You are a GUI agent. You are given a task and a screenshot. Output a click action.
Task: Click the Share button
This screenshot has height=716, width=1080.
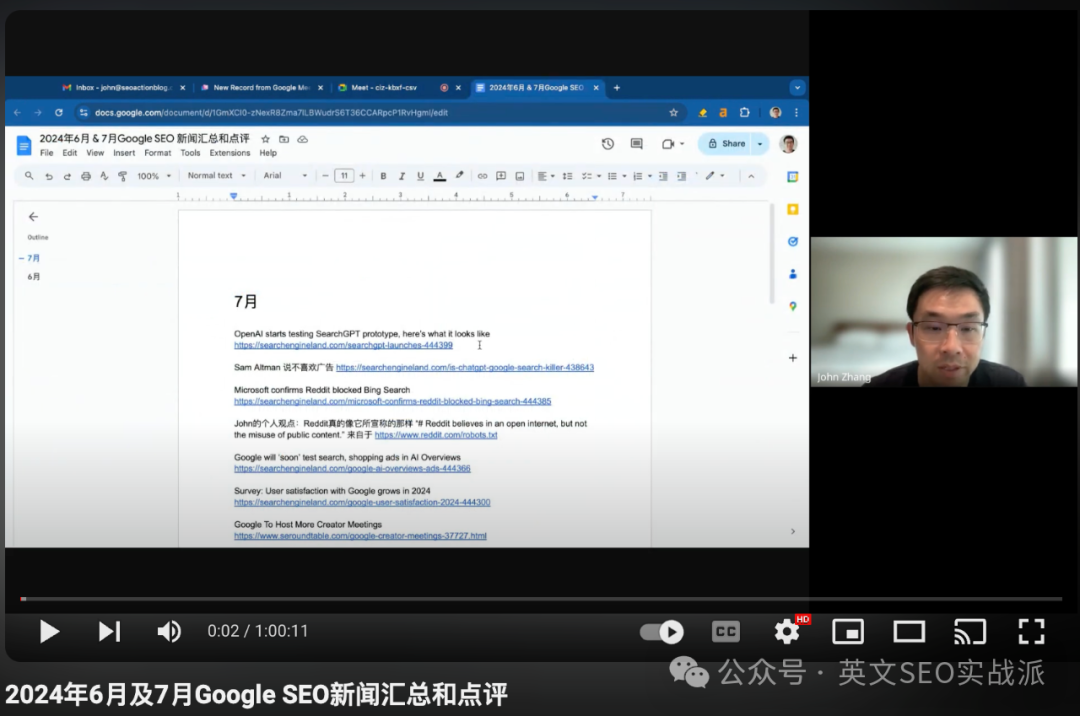pos(727,144)
